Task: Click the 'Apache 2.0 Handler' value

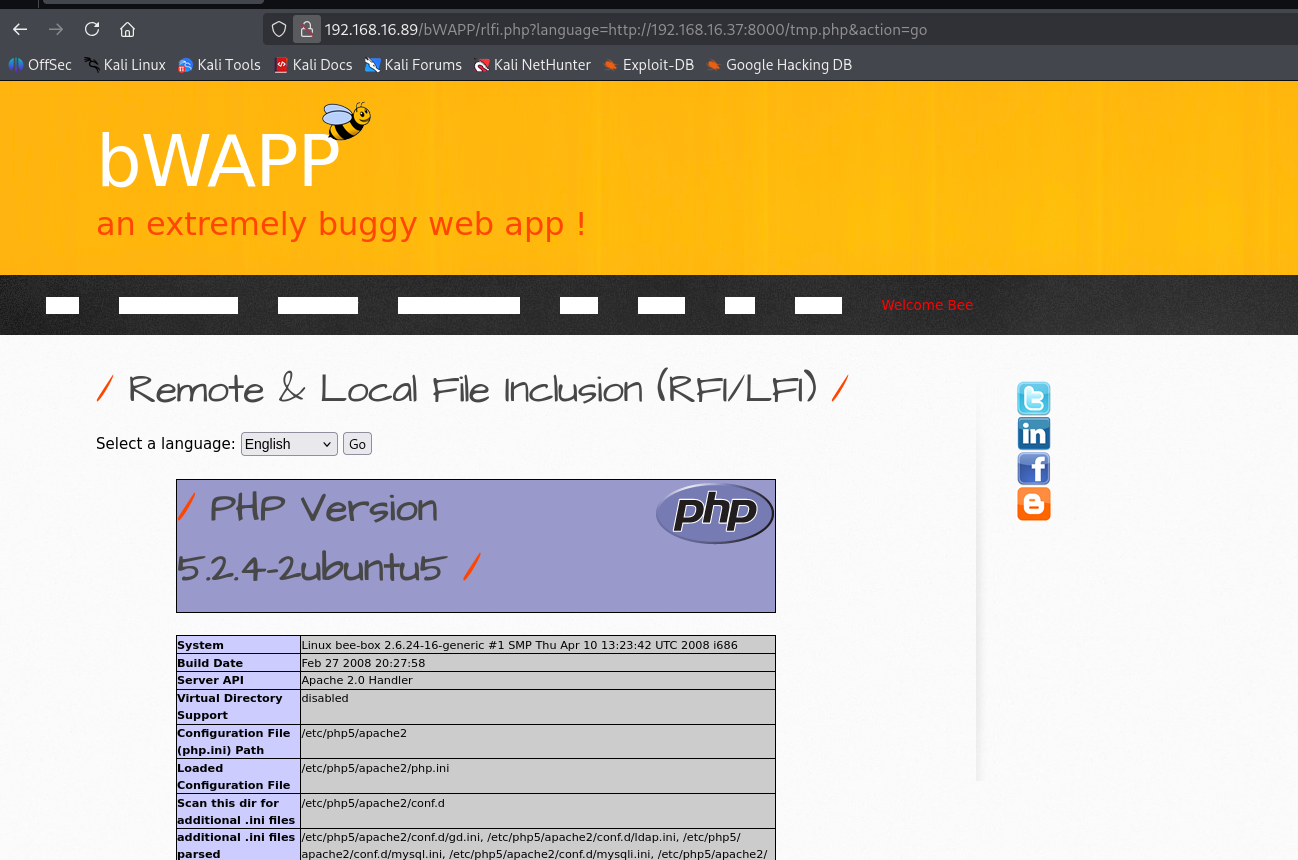Action: coord(357,680)
